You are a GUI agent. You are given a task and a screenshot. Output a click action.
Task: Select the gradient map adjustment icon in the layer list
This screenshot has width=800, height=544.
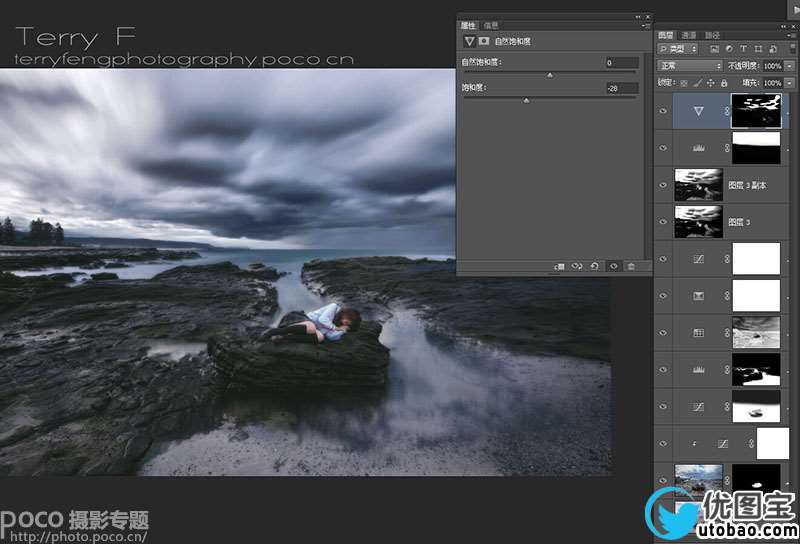[698, 296]
